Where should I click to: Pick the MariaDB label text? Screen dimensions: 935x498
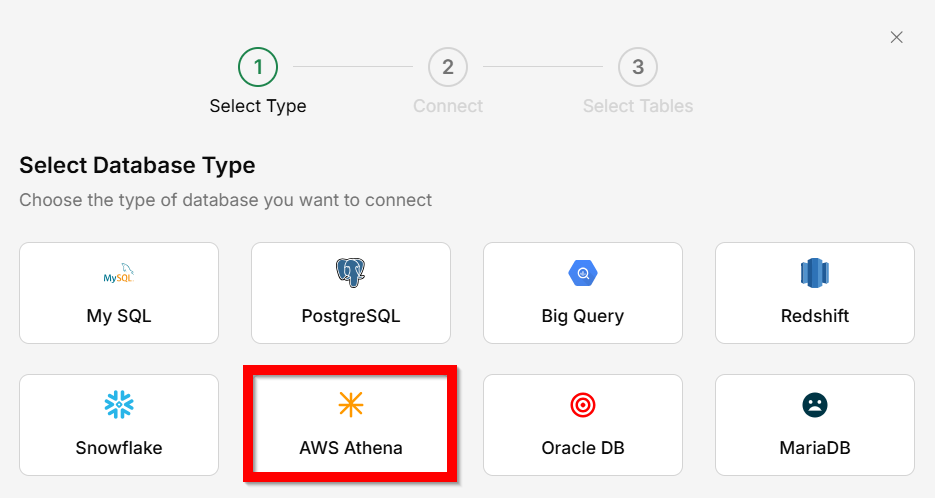click(x=815, y=448)
